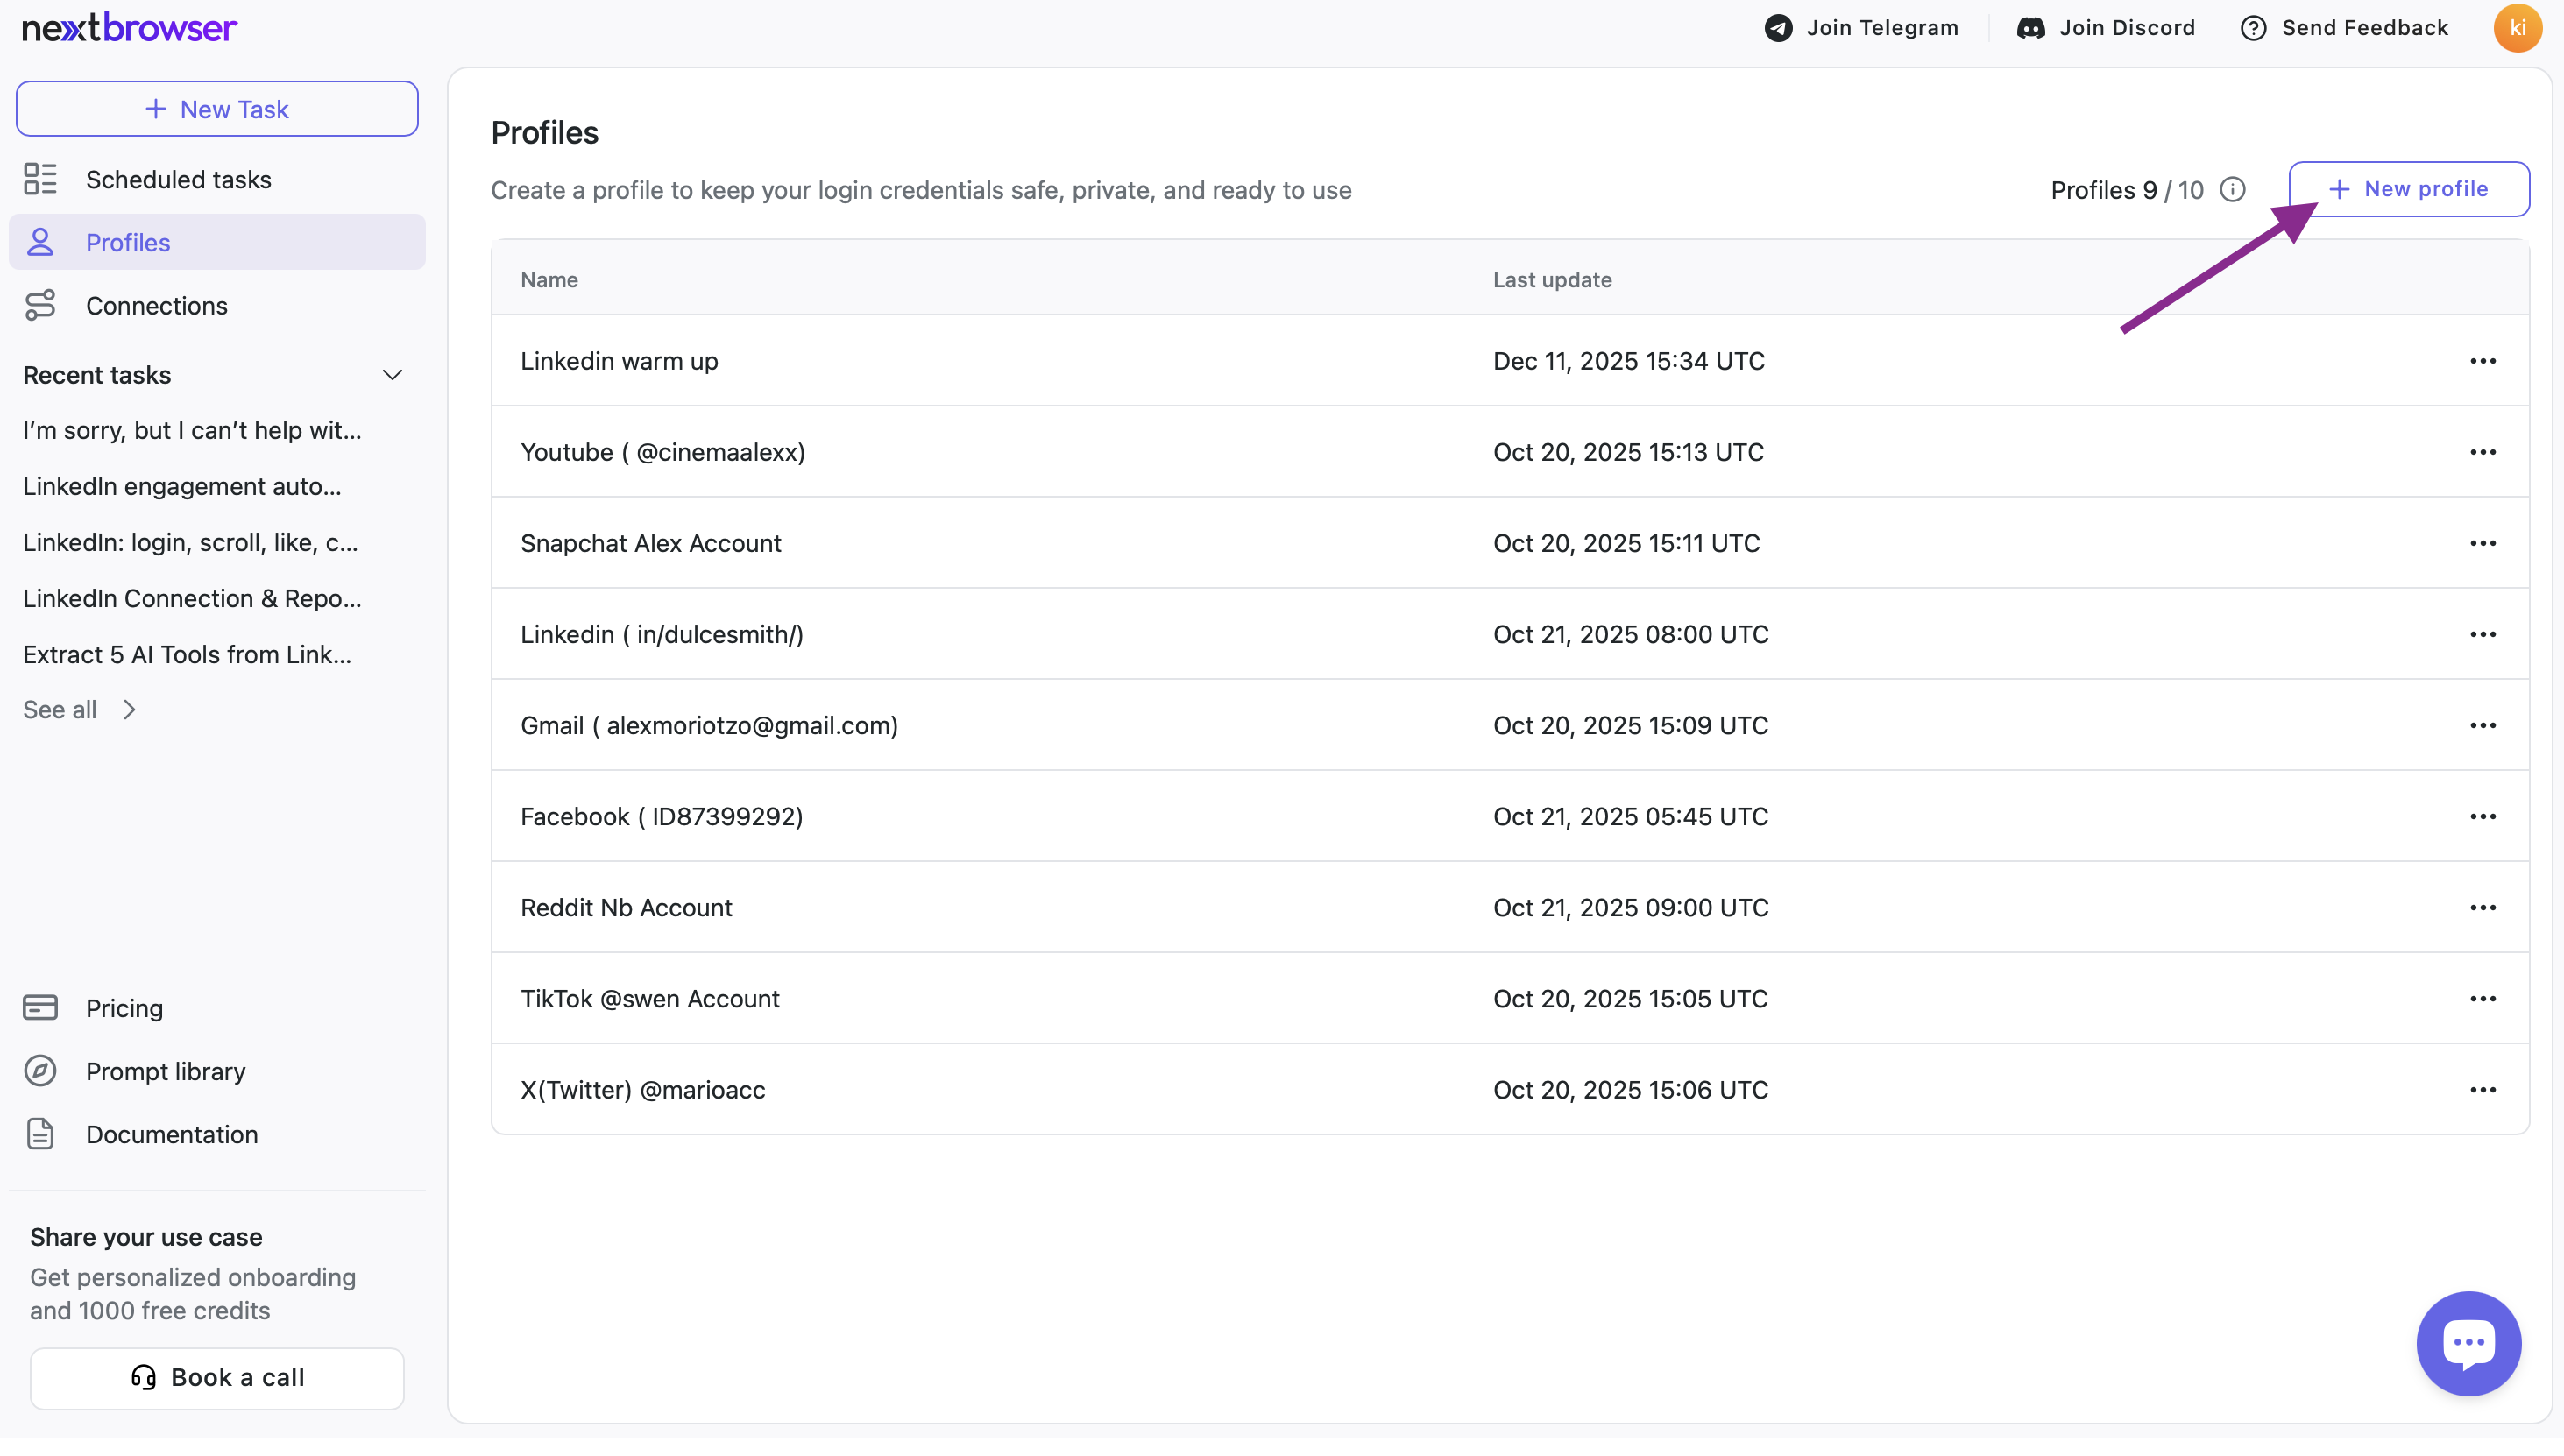The height and width of the screenshot is (1456, 2564).
Task: Collapse the Recent tasks section
Action: point(392,375)
